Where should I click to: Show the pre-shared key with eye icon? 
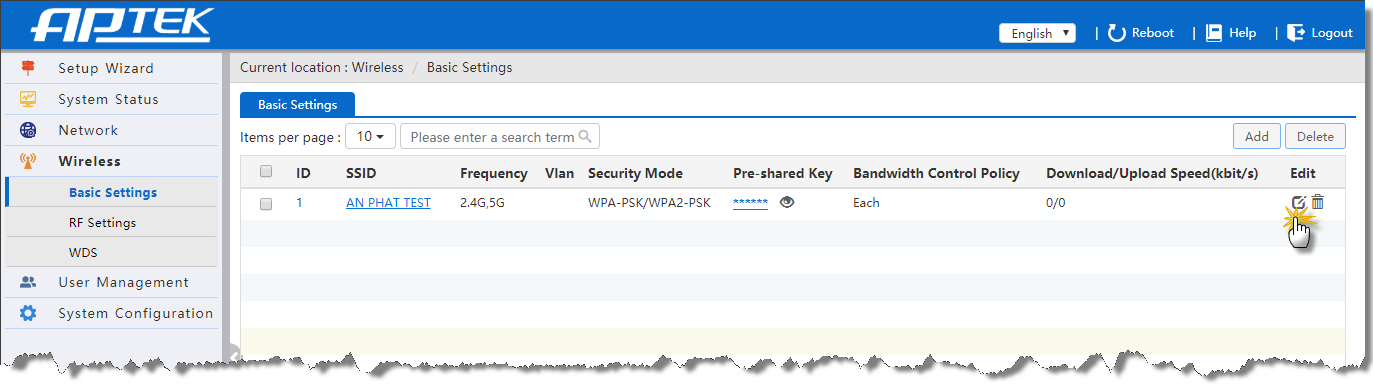pos(787,202)
